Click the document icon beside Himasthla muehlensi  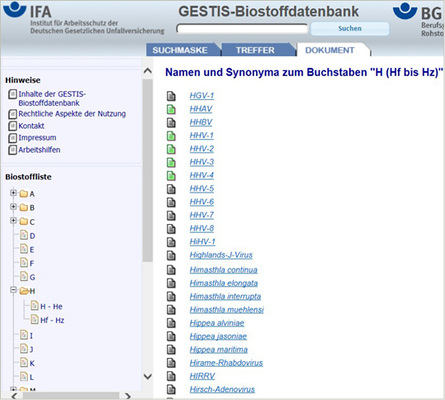tap(171, 310)
